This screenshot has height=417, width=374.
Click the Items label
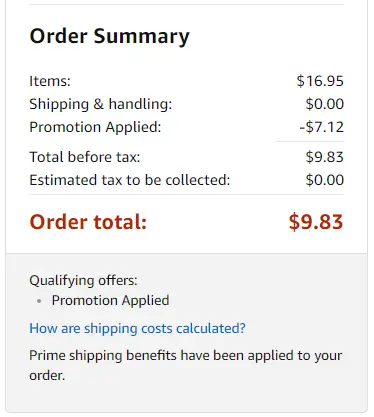coord(50,81)
